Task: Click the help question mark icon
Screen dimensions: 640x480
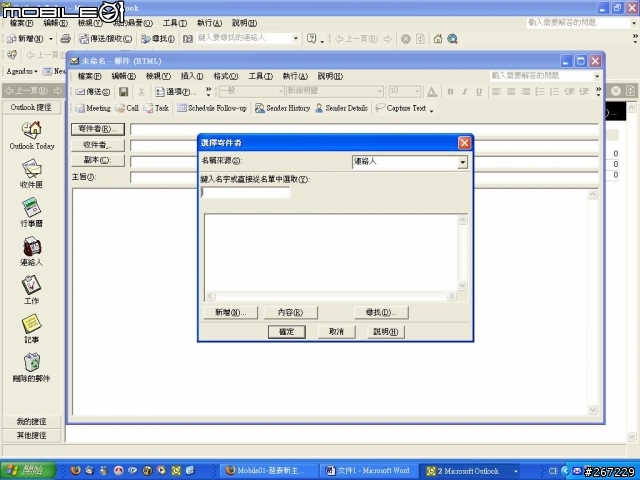Action: point(311,39)
